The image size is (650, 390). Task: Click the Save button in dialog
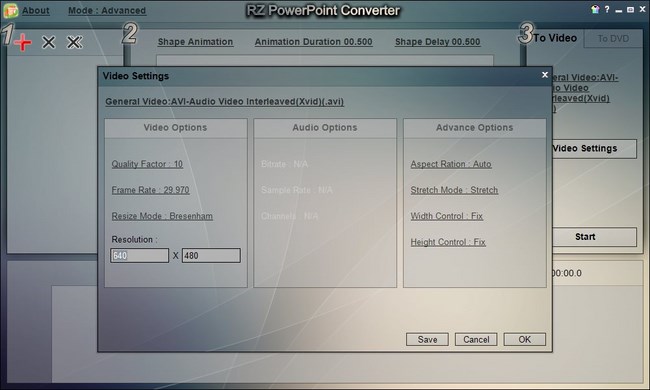(427, 339)
